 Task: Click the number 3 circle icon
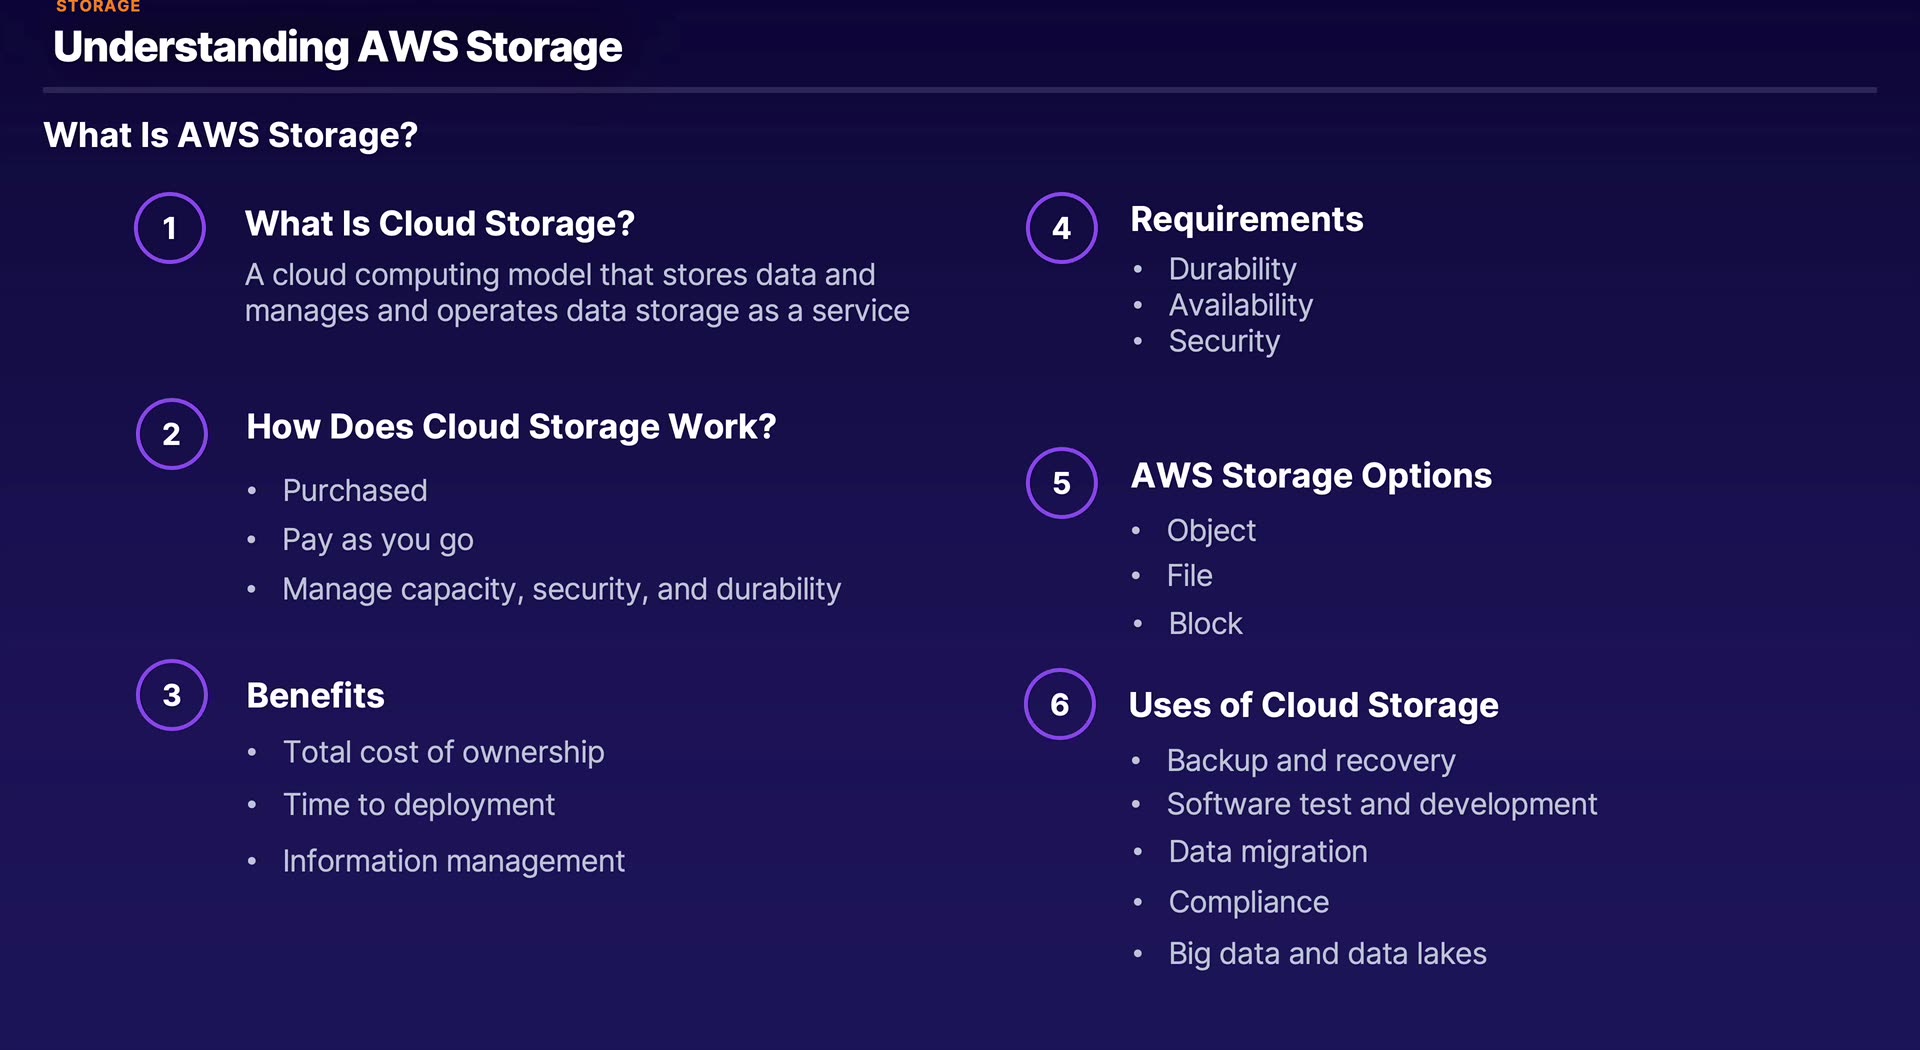pos(171,695)
